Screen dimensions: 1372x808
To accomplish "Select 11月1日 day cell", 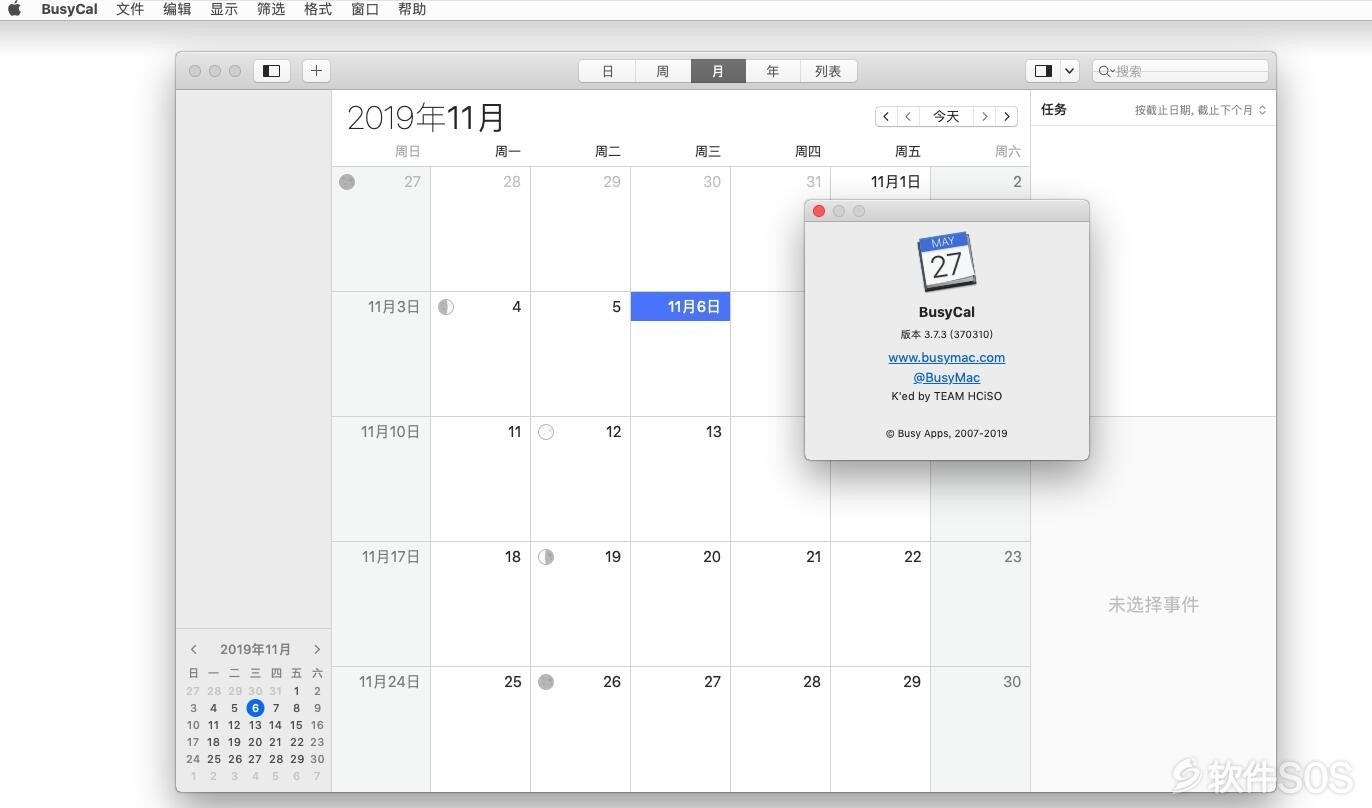I will [x=880, y=182].
